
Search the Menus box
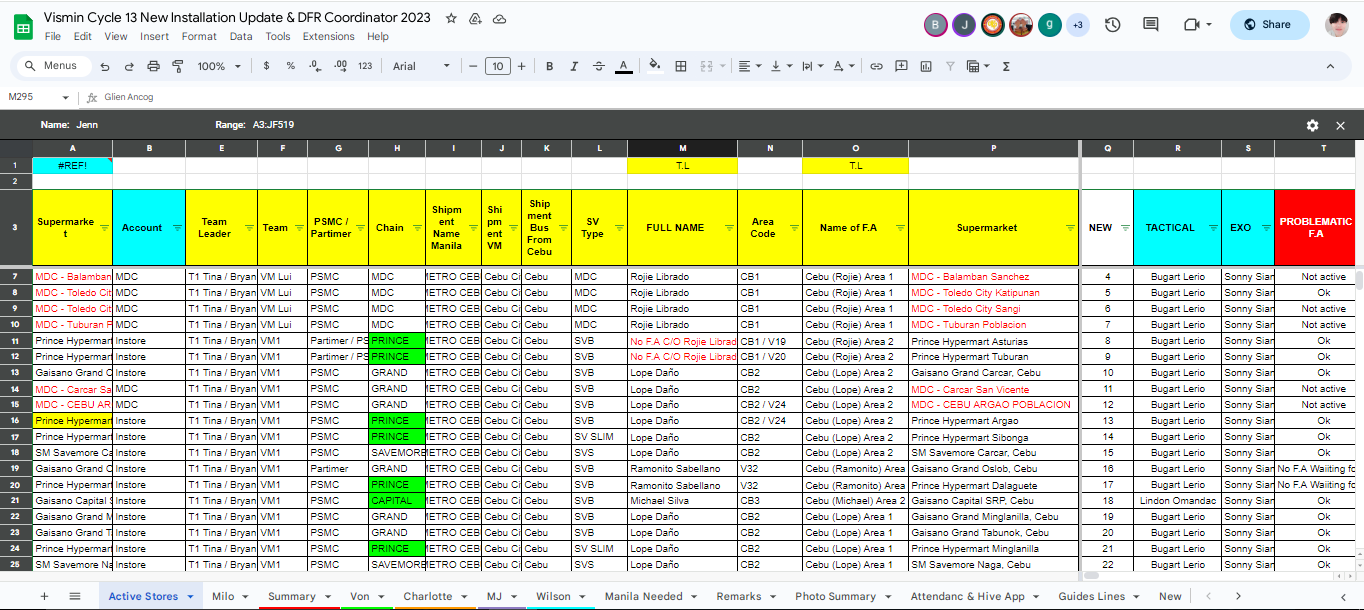coord(52,66)
